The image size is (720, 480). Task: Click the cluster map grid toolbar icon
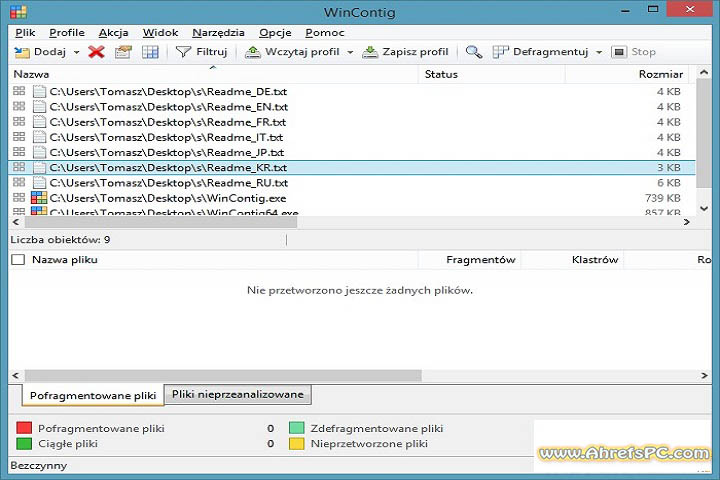[x=150, y=52]
